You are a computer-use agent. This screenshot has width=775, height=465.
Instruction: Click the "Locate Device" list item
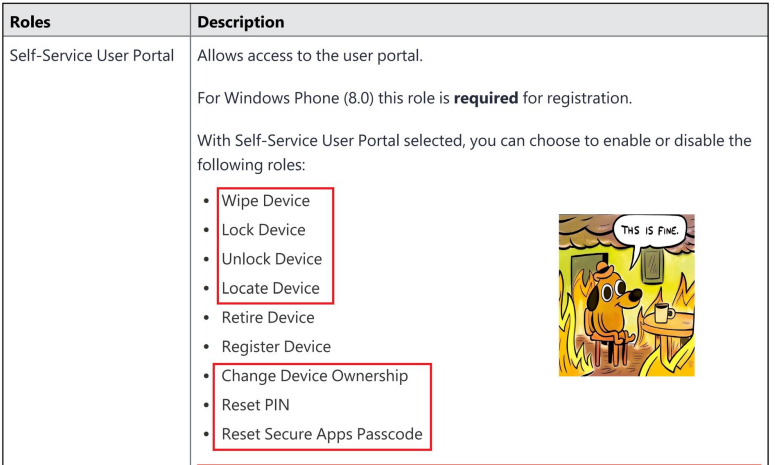tap(270, 288)
